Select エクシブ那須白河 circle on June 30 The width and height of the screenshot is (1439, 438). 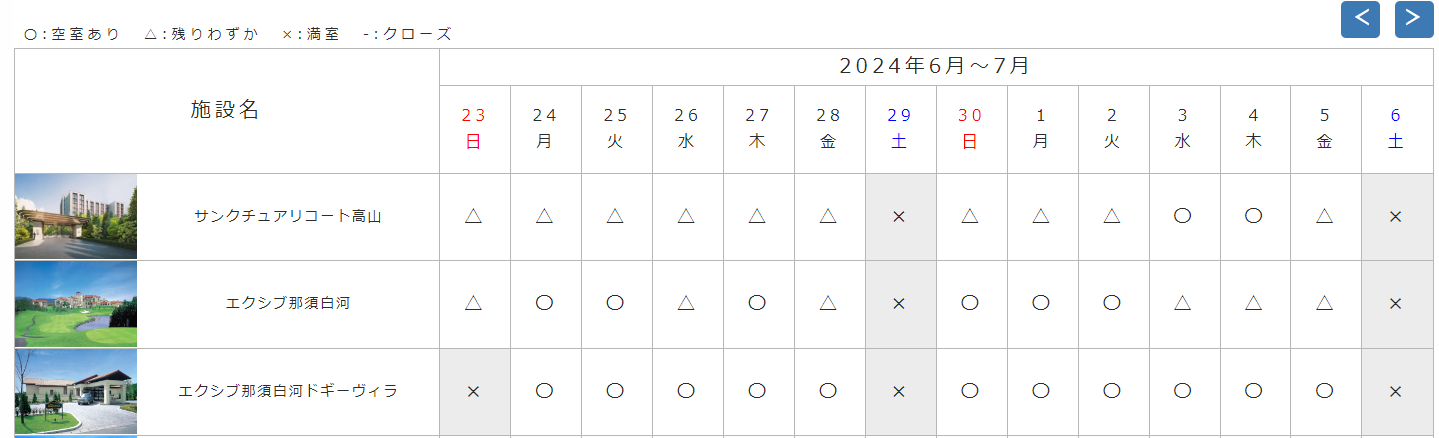click(970, 304)
